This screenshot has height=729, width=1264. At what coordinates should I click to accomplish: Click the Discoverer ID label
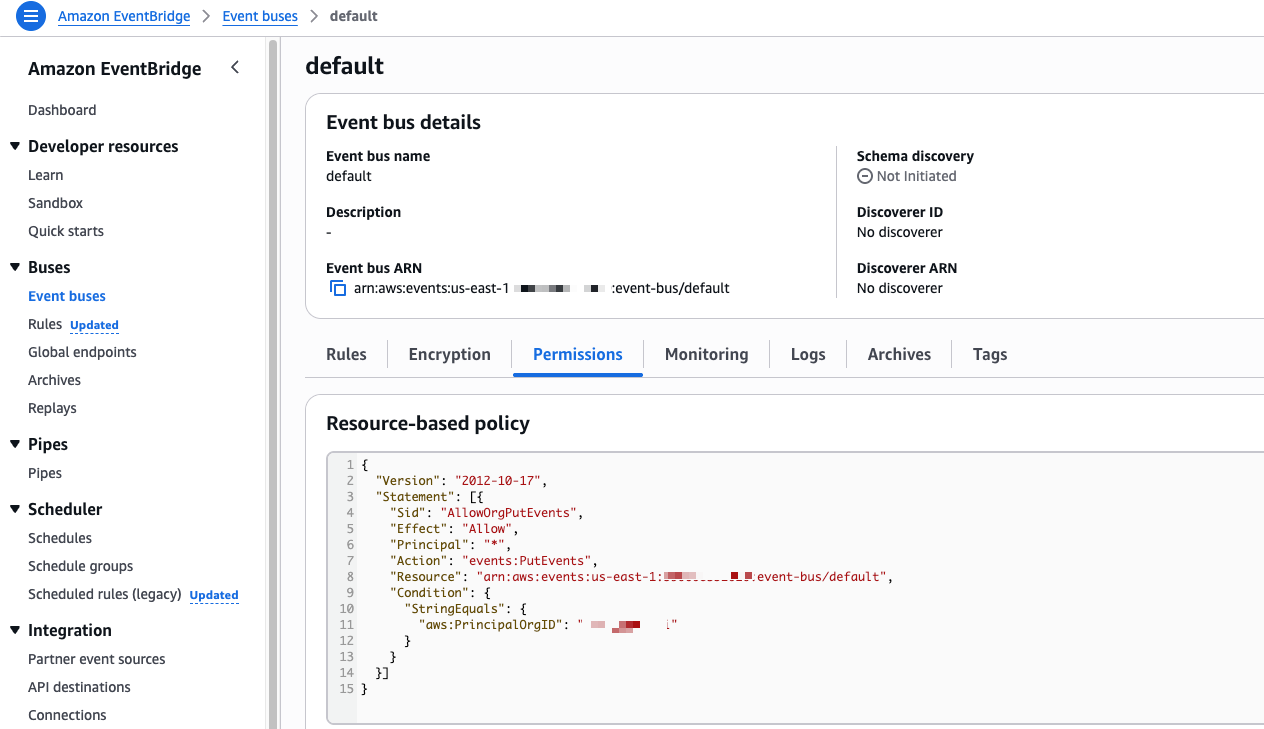point(900,212)
